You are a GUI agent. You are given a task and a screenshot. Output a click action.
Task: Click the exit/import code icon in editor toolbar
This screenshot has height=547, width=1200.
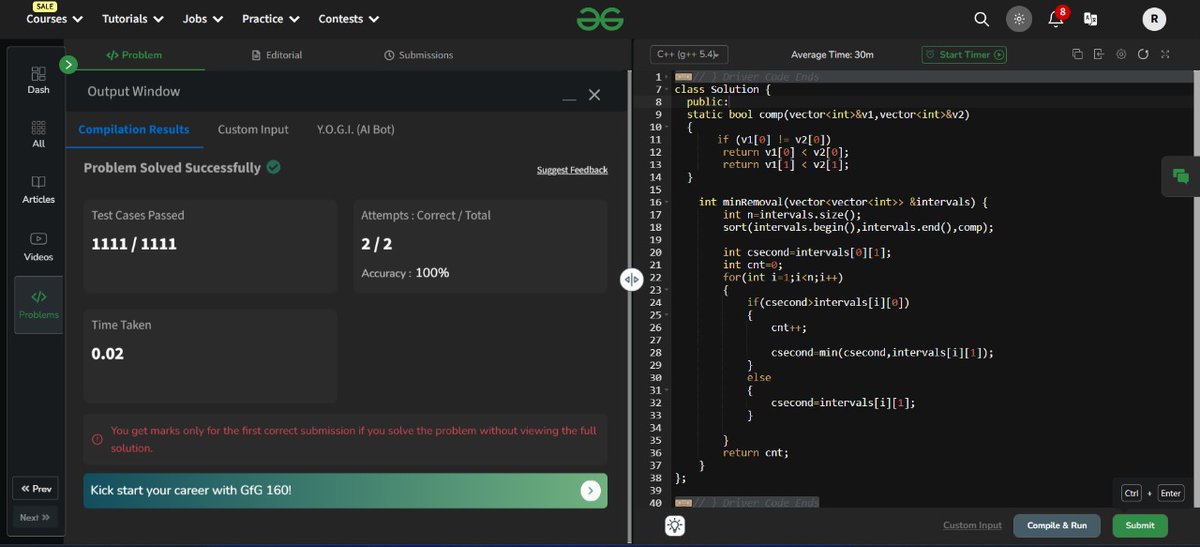pyautogui.click(x=1099, y=54)
